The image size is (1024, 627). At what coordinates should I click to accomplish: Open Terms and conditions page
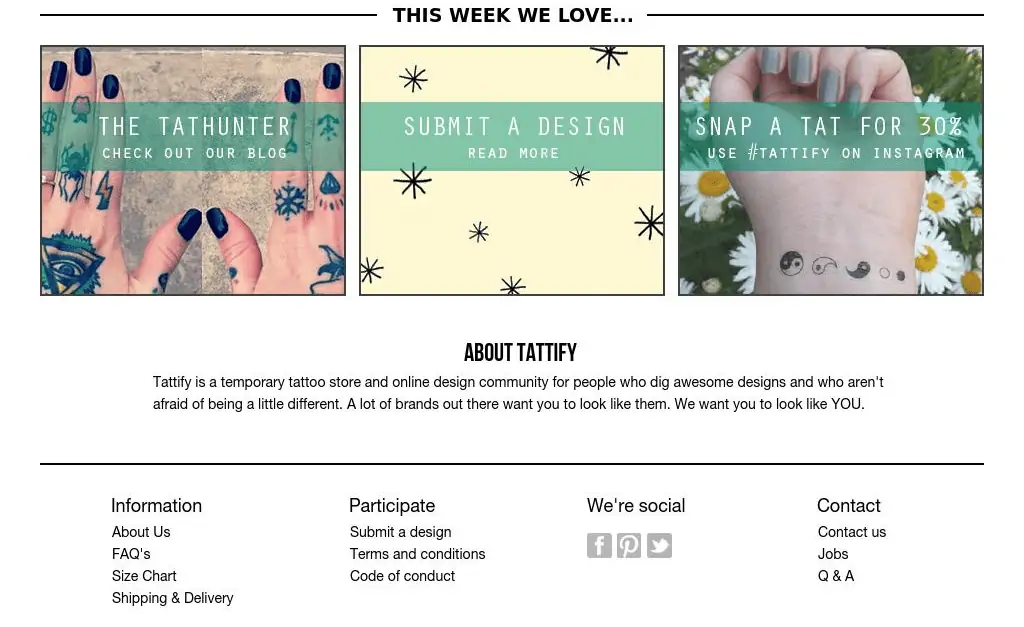pos(417,554)
